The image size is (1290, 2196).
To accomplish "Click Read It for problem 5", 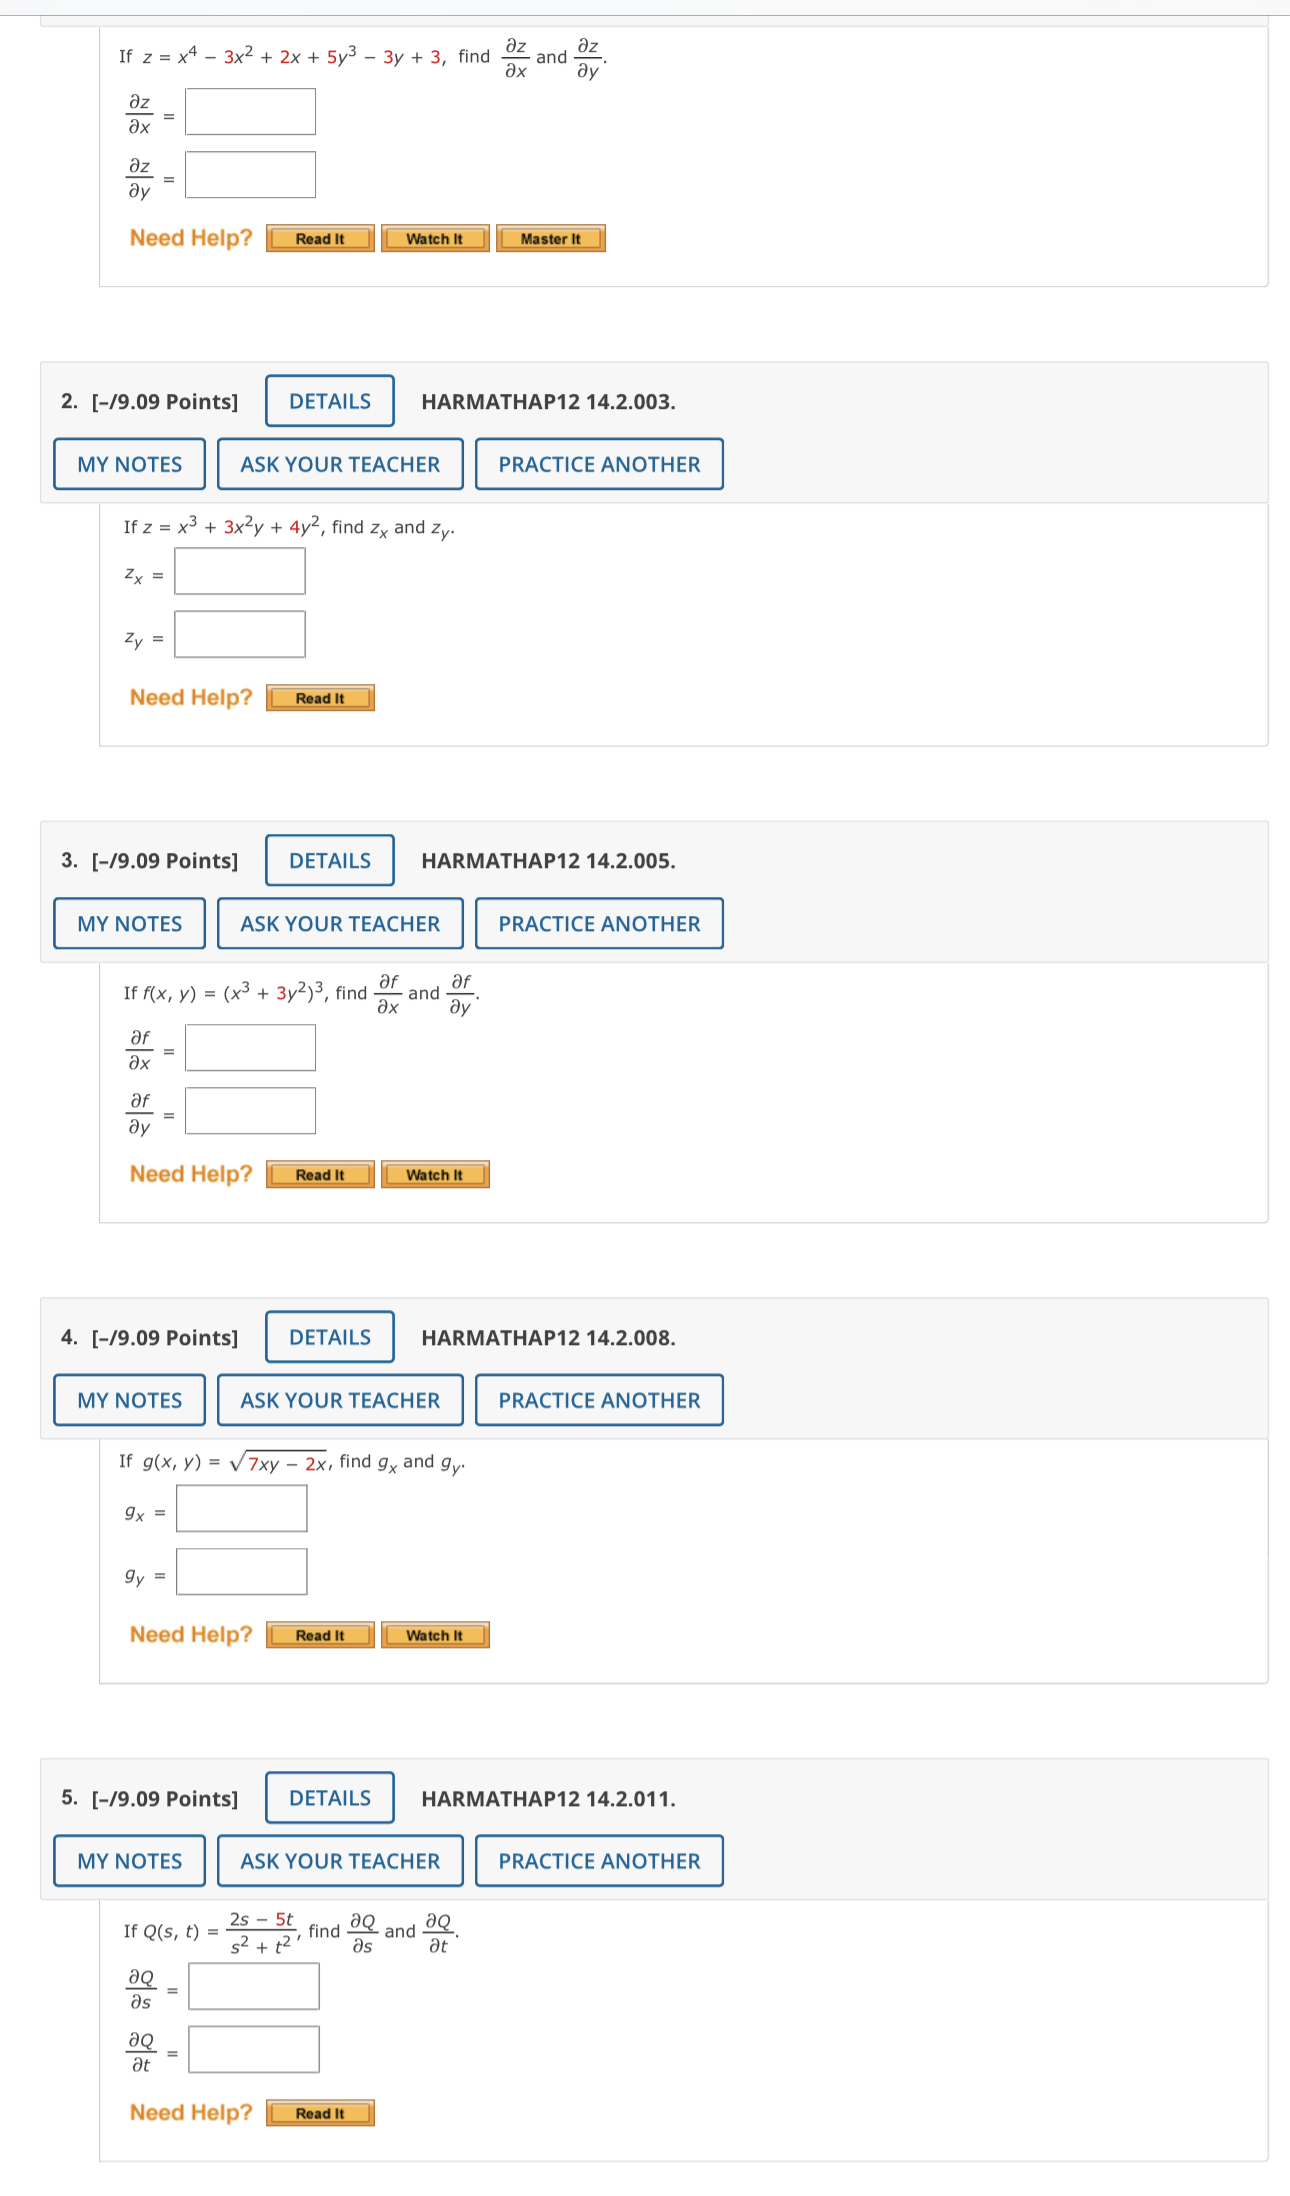I will click(x=319, y=2112).
